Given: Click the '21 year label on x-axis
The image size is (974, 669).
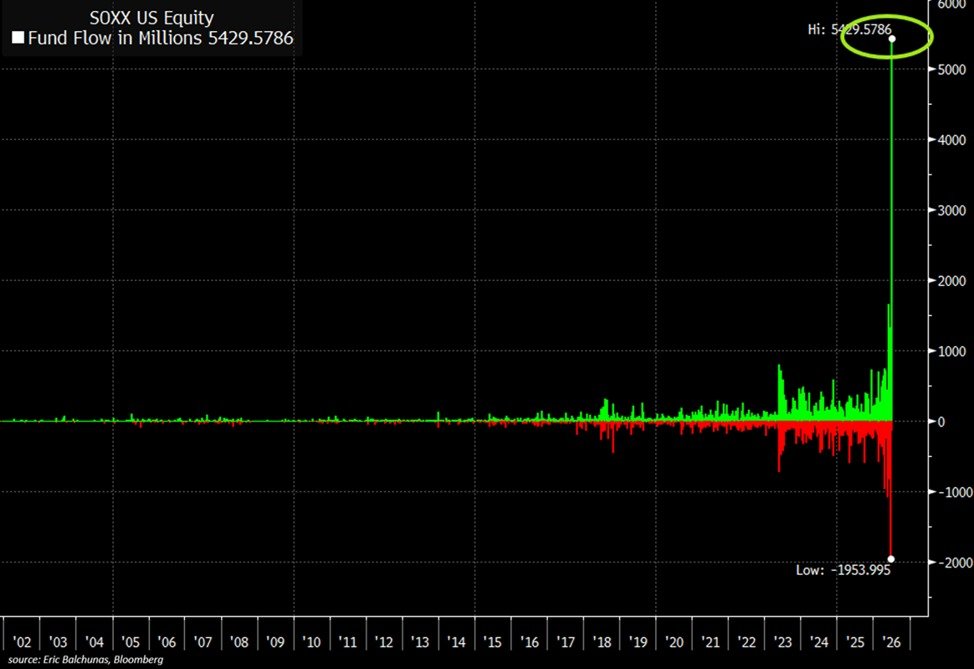Looking at the screenshot, I should tap(710, 642).
